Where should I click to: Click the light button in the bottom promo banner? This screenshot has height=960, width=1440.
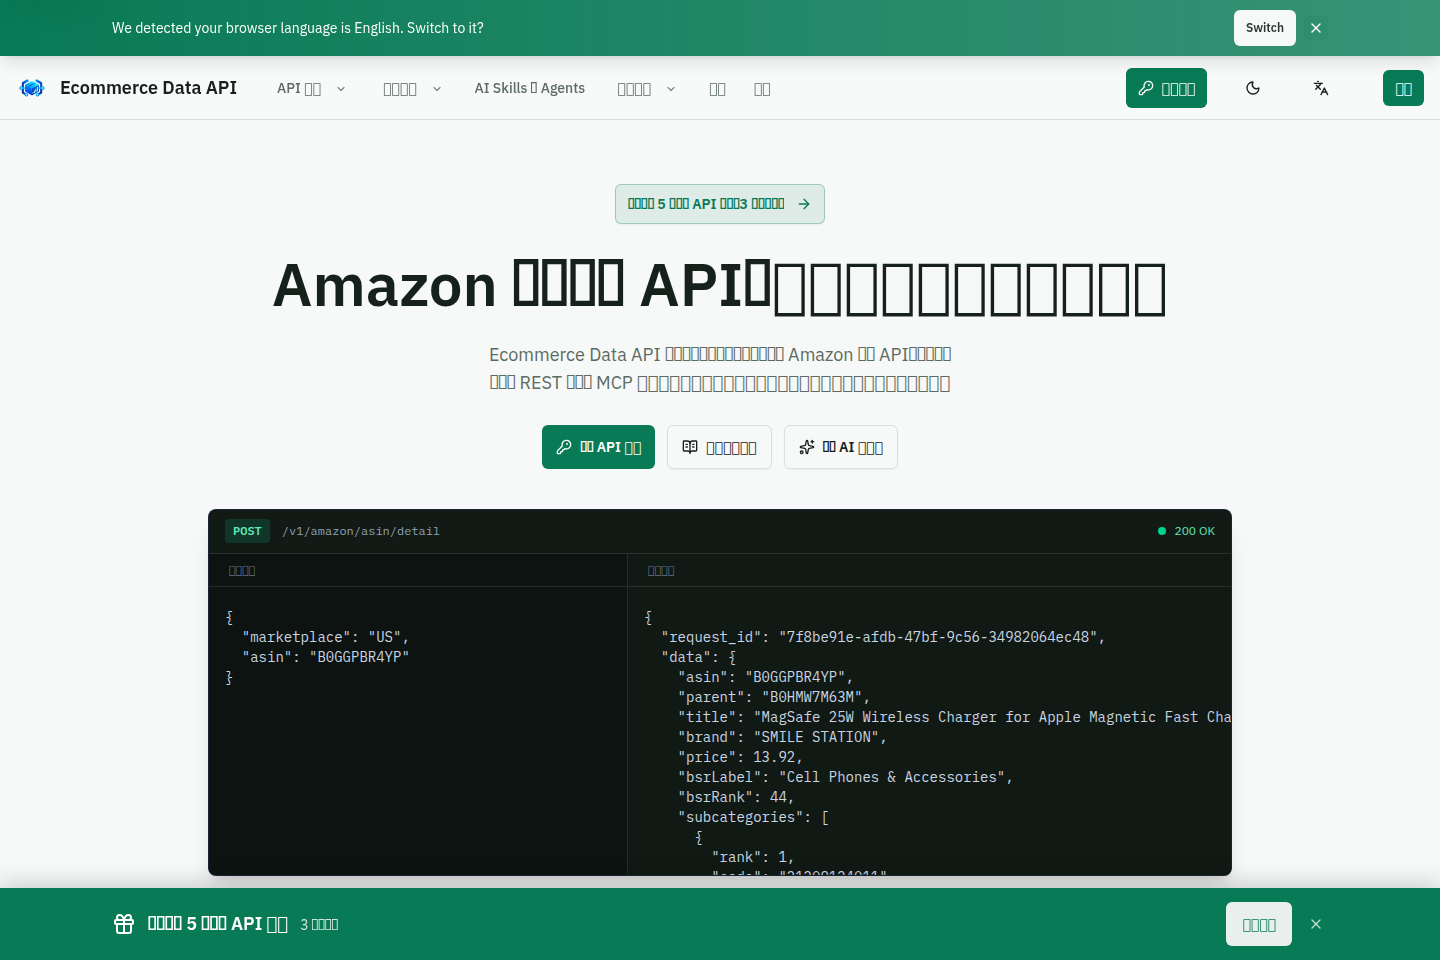point(1259,924)
